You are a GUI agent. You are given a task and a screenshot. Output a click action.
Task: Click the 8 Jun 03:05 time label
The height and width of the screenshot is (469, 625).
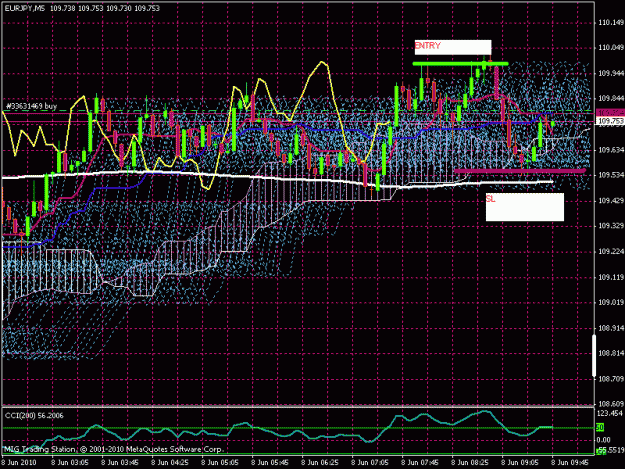click(71, 463)
